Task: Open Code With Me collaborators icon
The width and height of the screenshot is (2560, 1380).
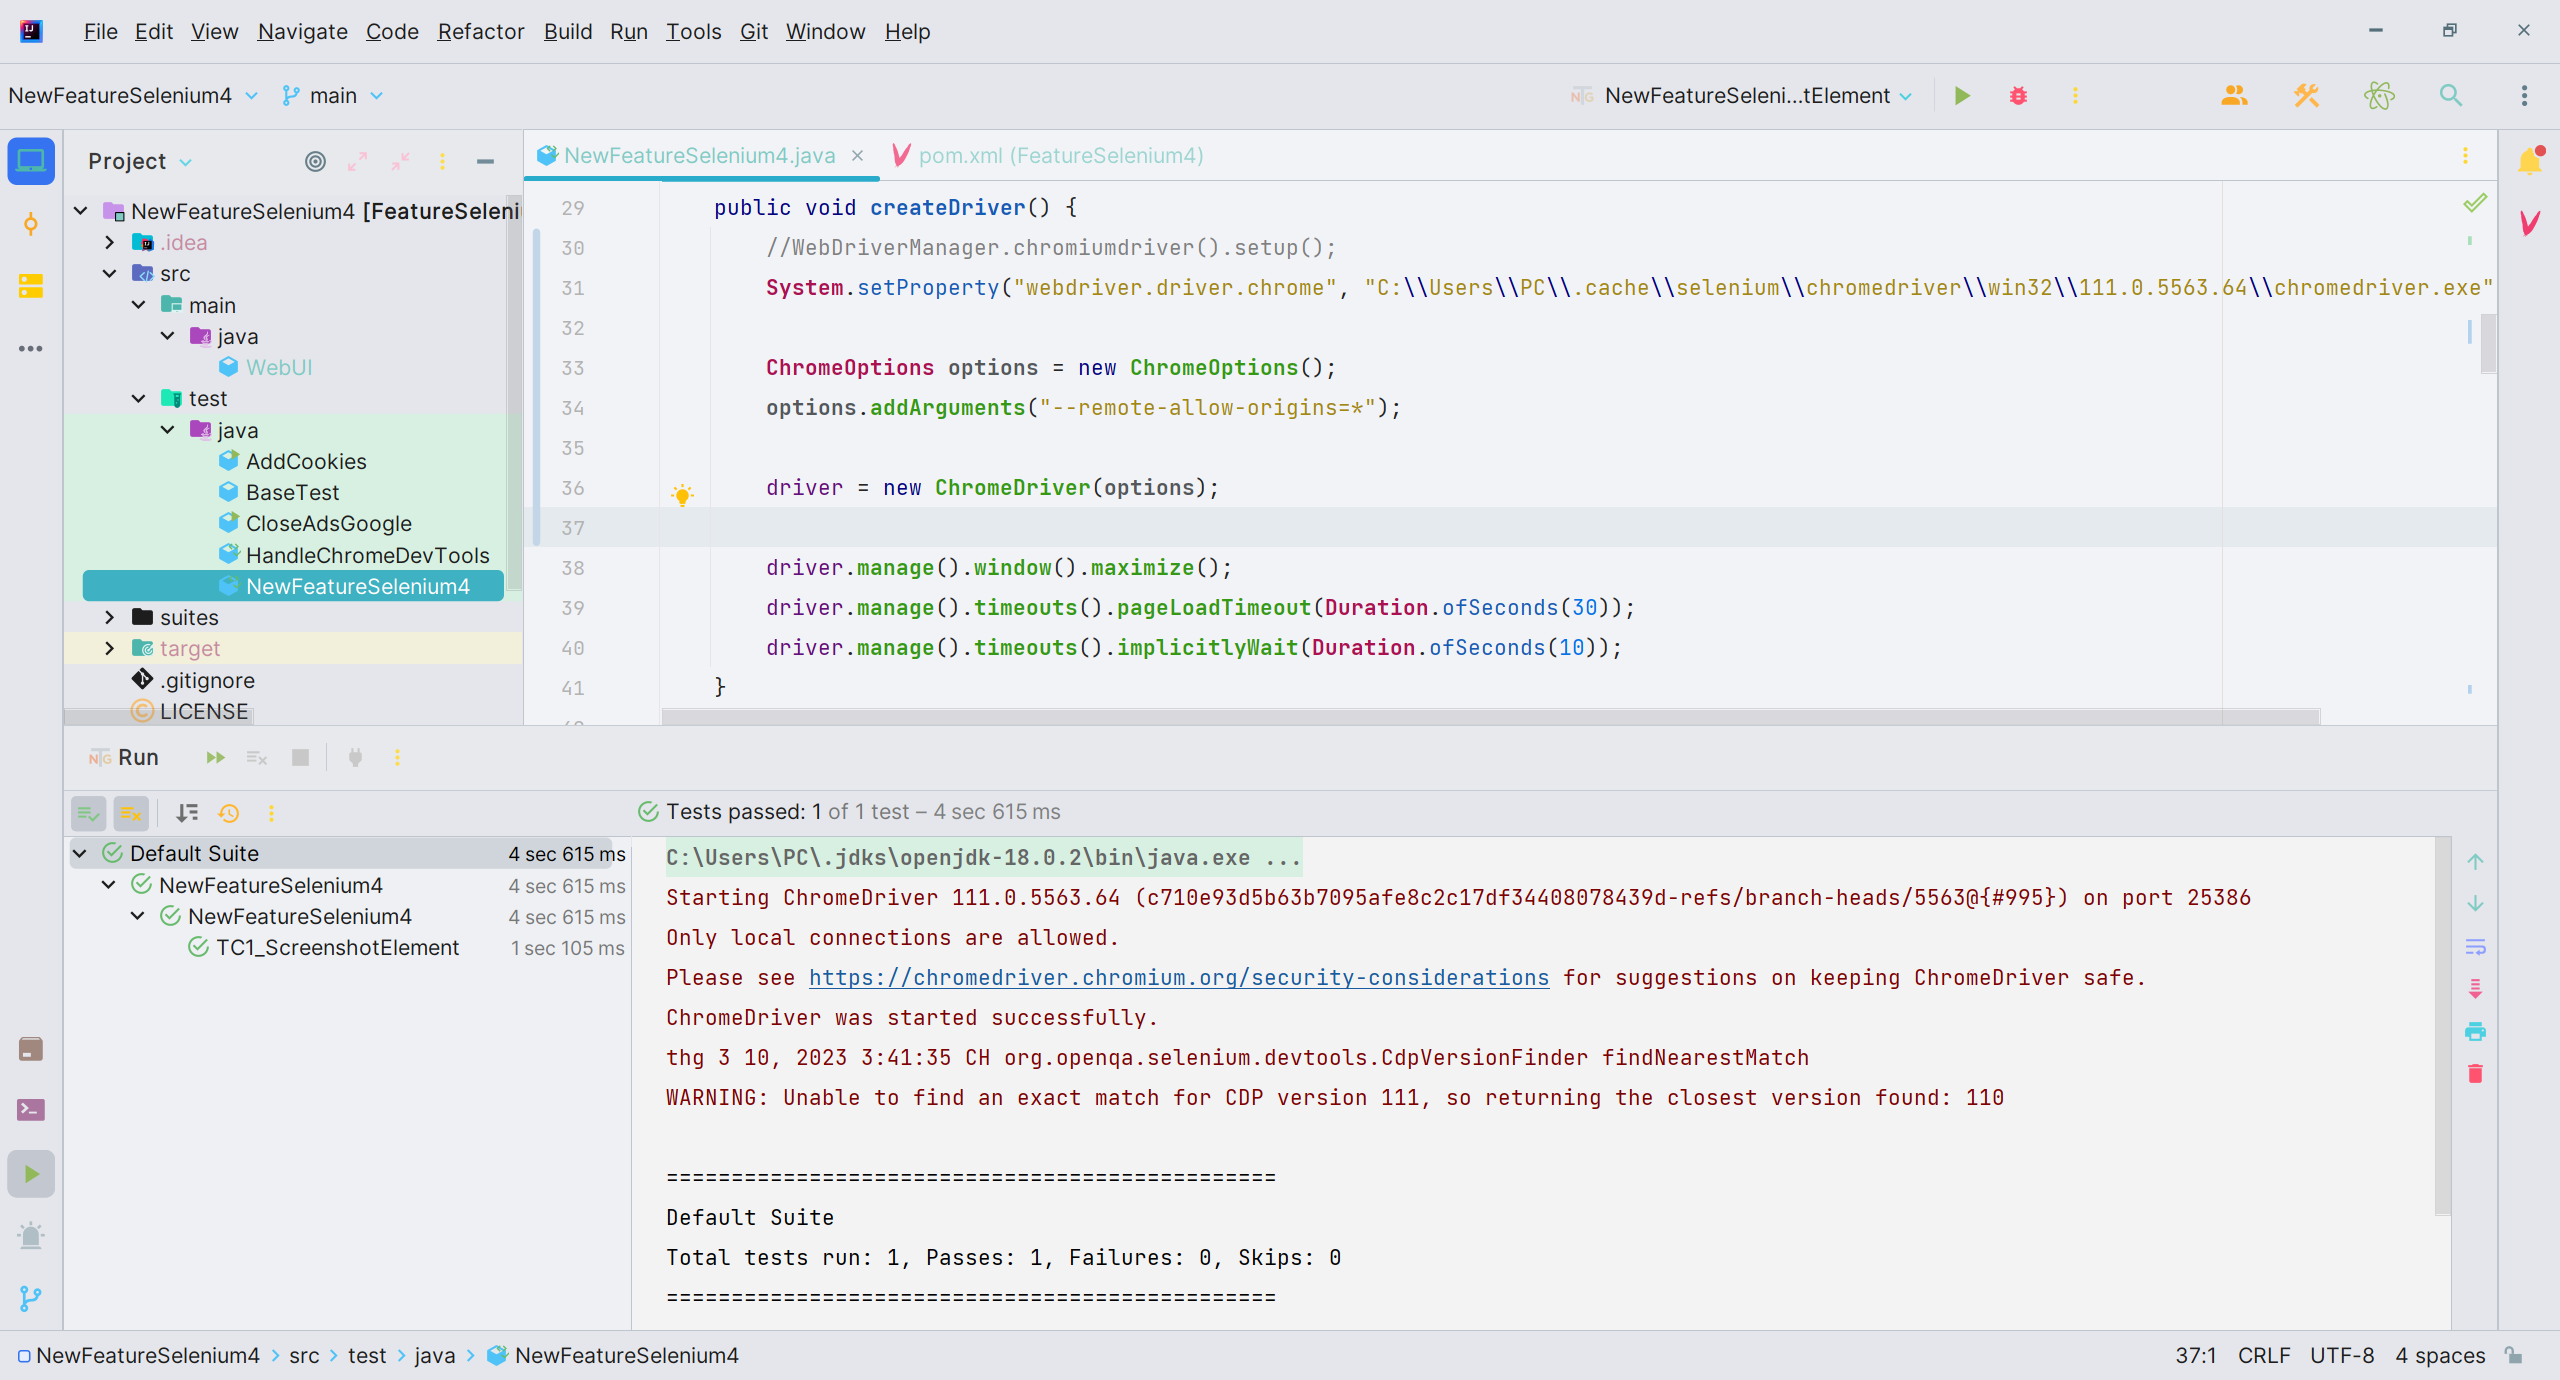Action: click(x=2234, y=96)
